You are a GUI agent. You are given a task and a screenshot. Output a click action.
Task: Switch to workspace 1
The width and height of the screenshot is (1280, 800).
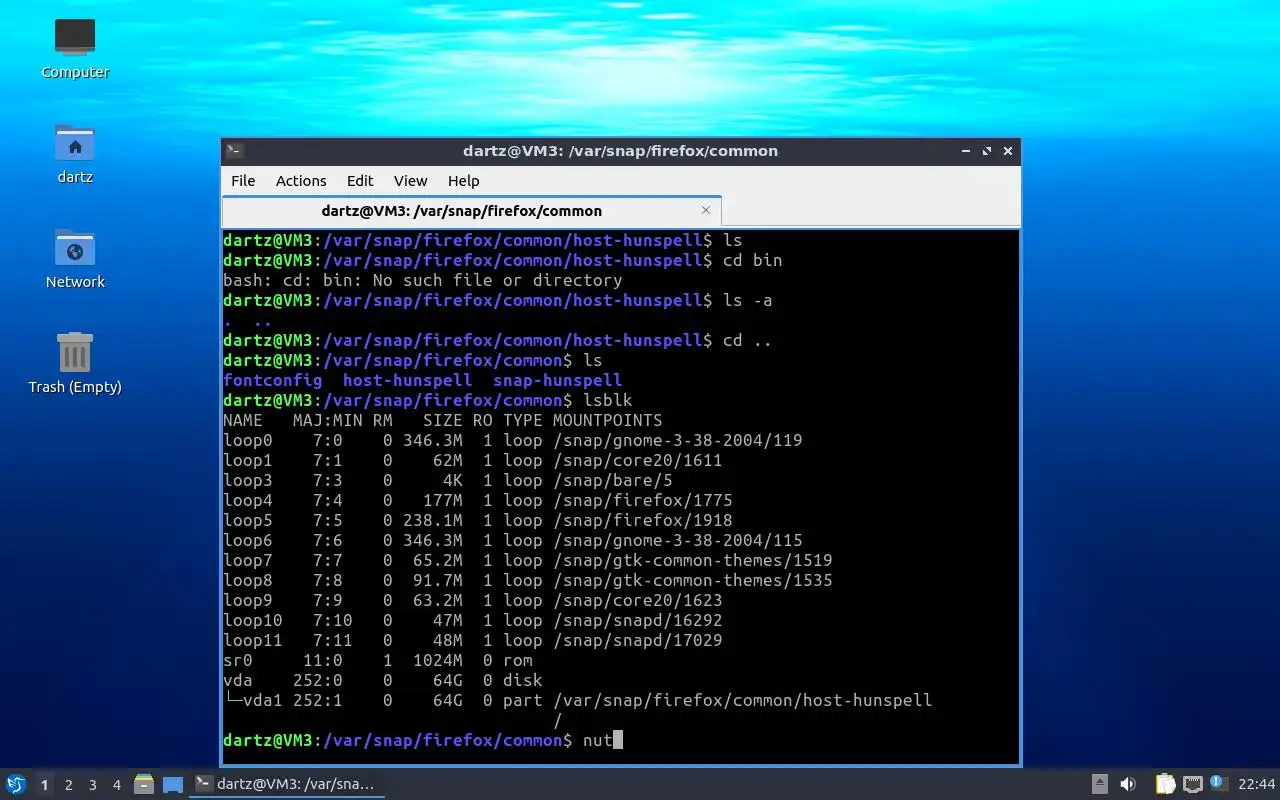[x=44, y=785]
